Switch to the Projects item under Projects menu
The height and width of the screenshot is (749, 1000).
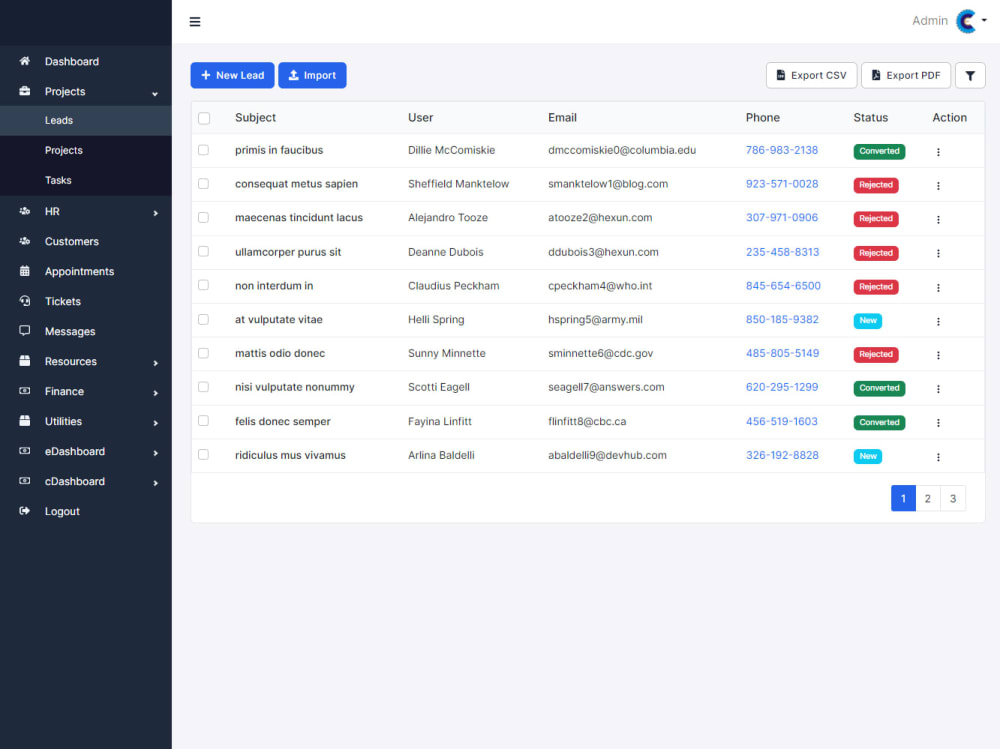tap(65, 151)
